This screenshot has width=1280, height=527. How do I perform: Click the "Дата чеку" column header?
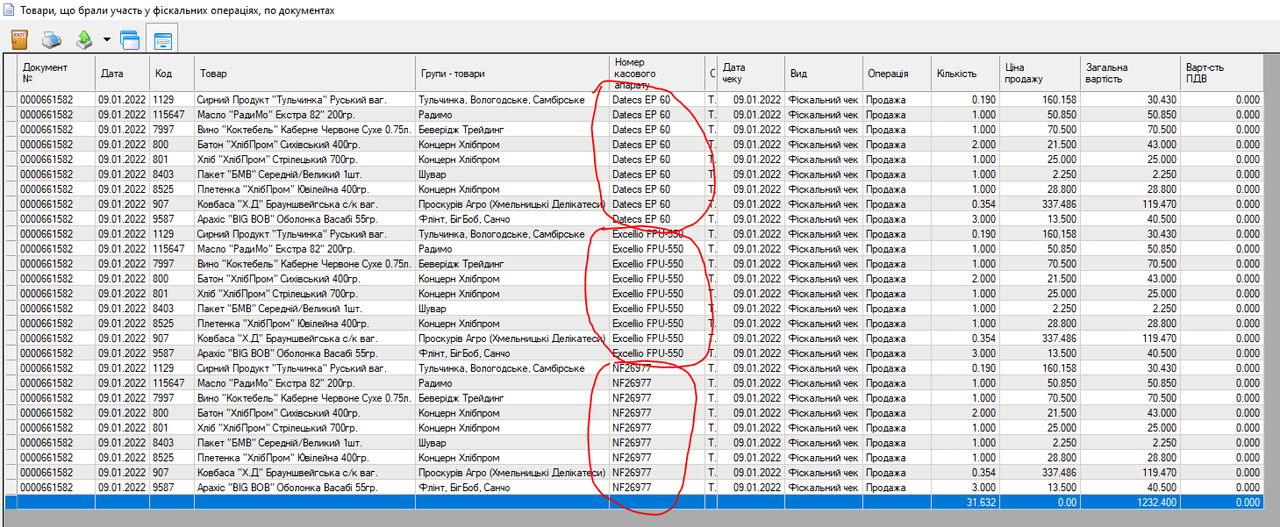751,74
